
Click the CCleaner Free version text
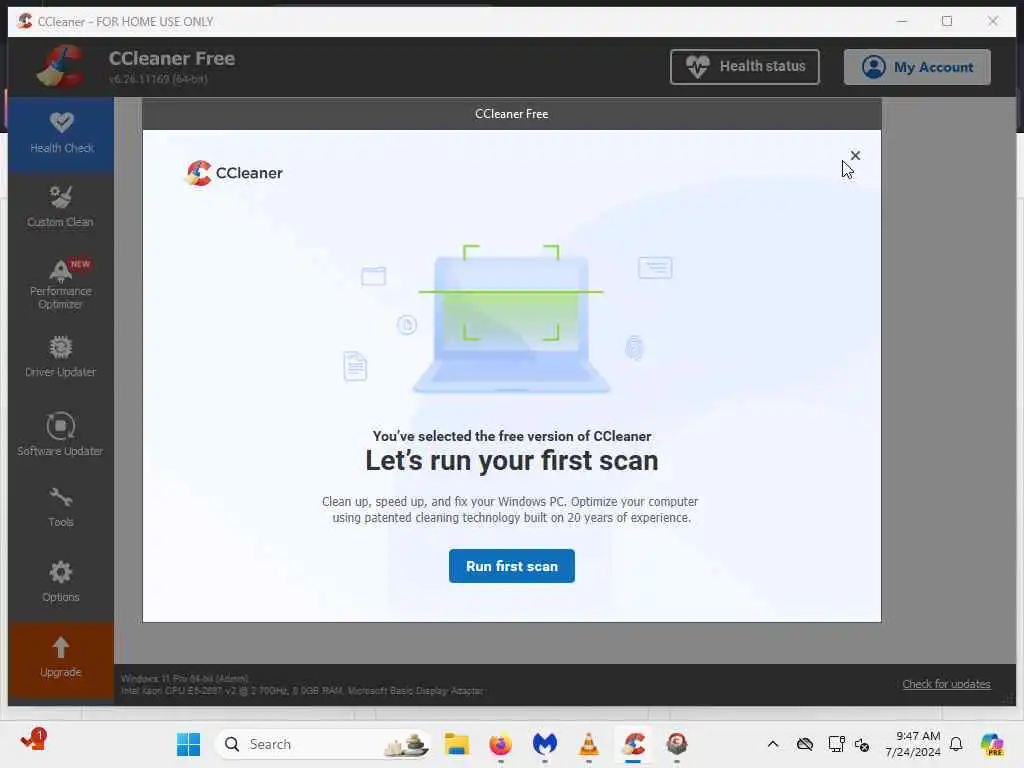click(x=158, y=79)
